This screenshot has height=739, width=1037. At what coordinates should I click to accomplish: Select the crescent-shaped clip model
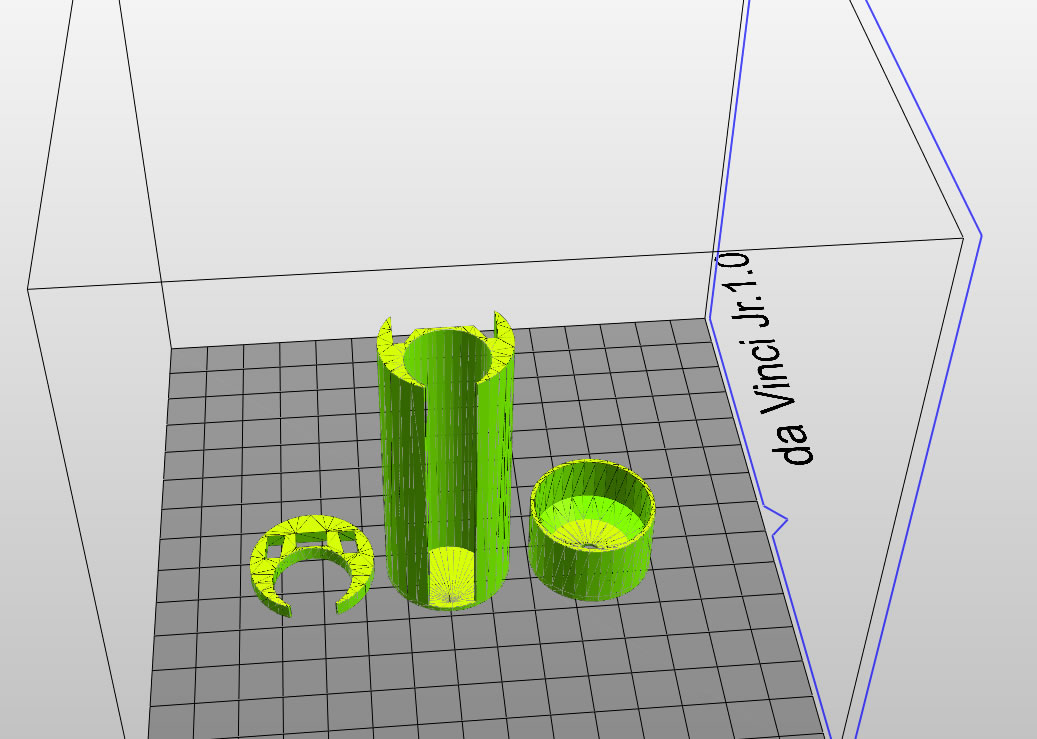311,564
